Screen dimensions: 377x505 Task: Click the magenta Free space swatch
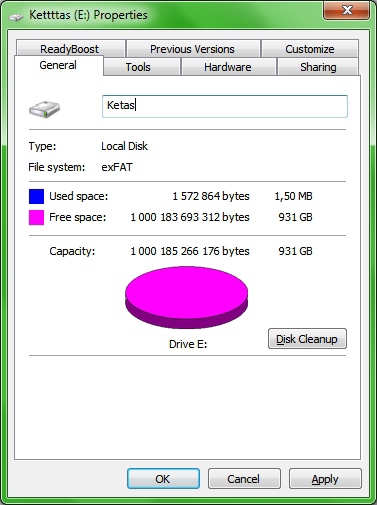[x=36, y=217]
